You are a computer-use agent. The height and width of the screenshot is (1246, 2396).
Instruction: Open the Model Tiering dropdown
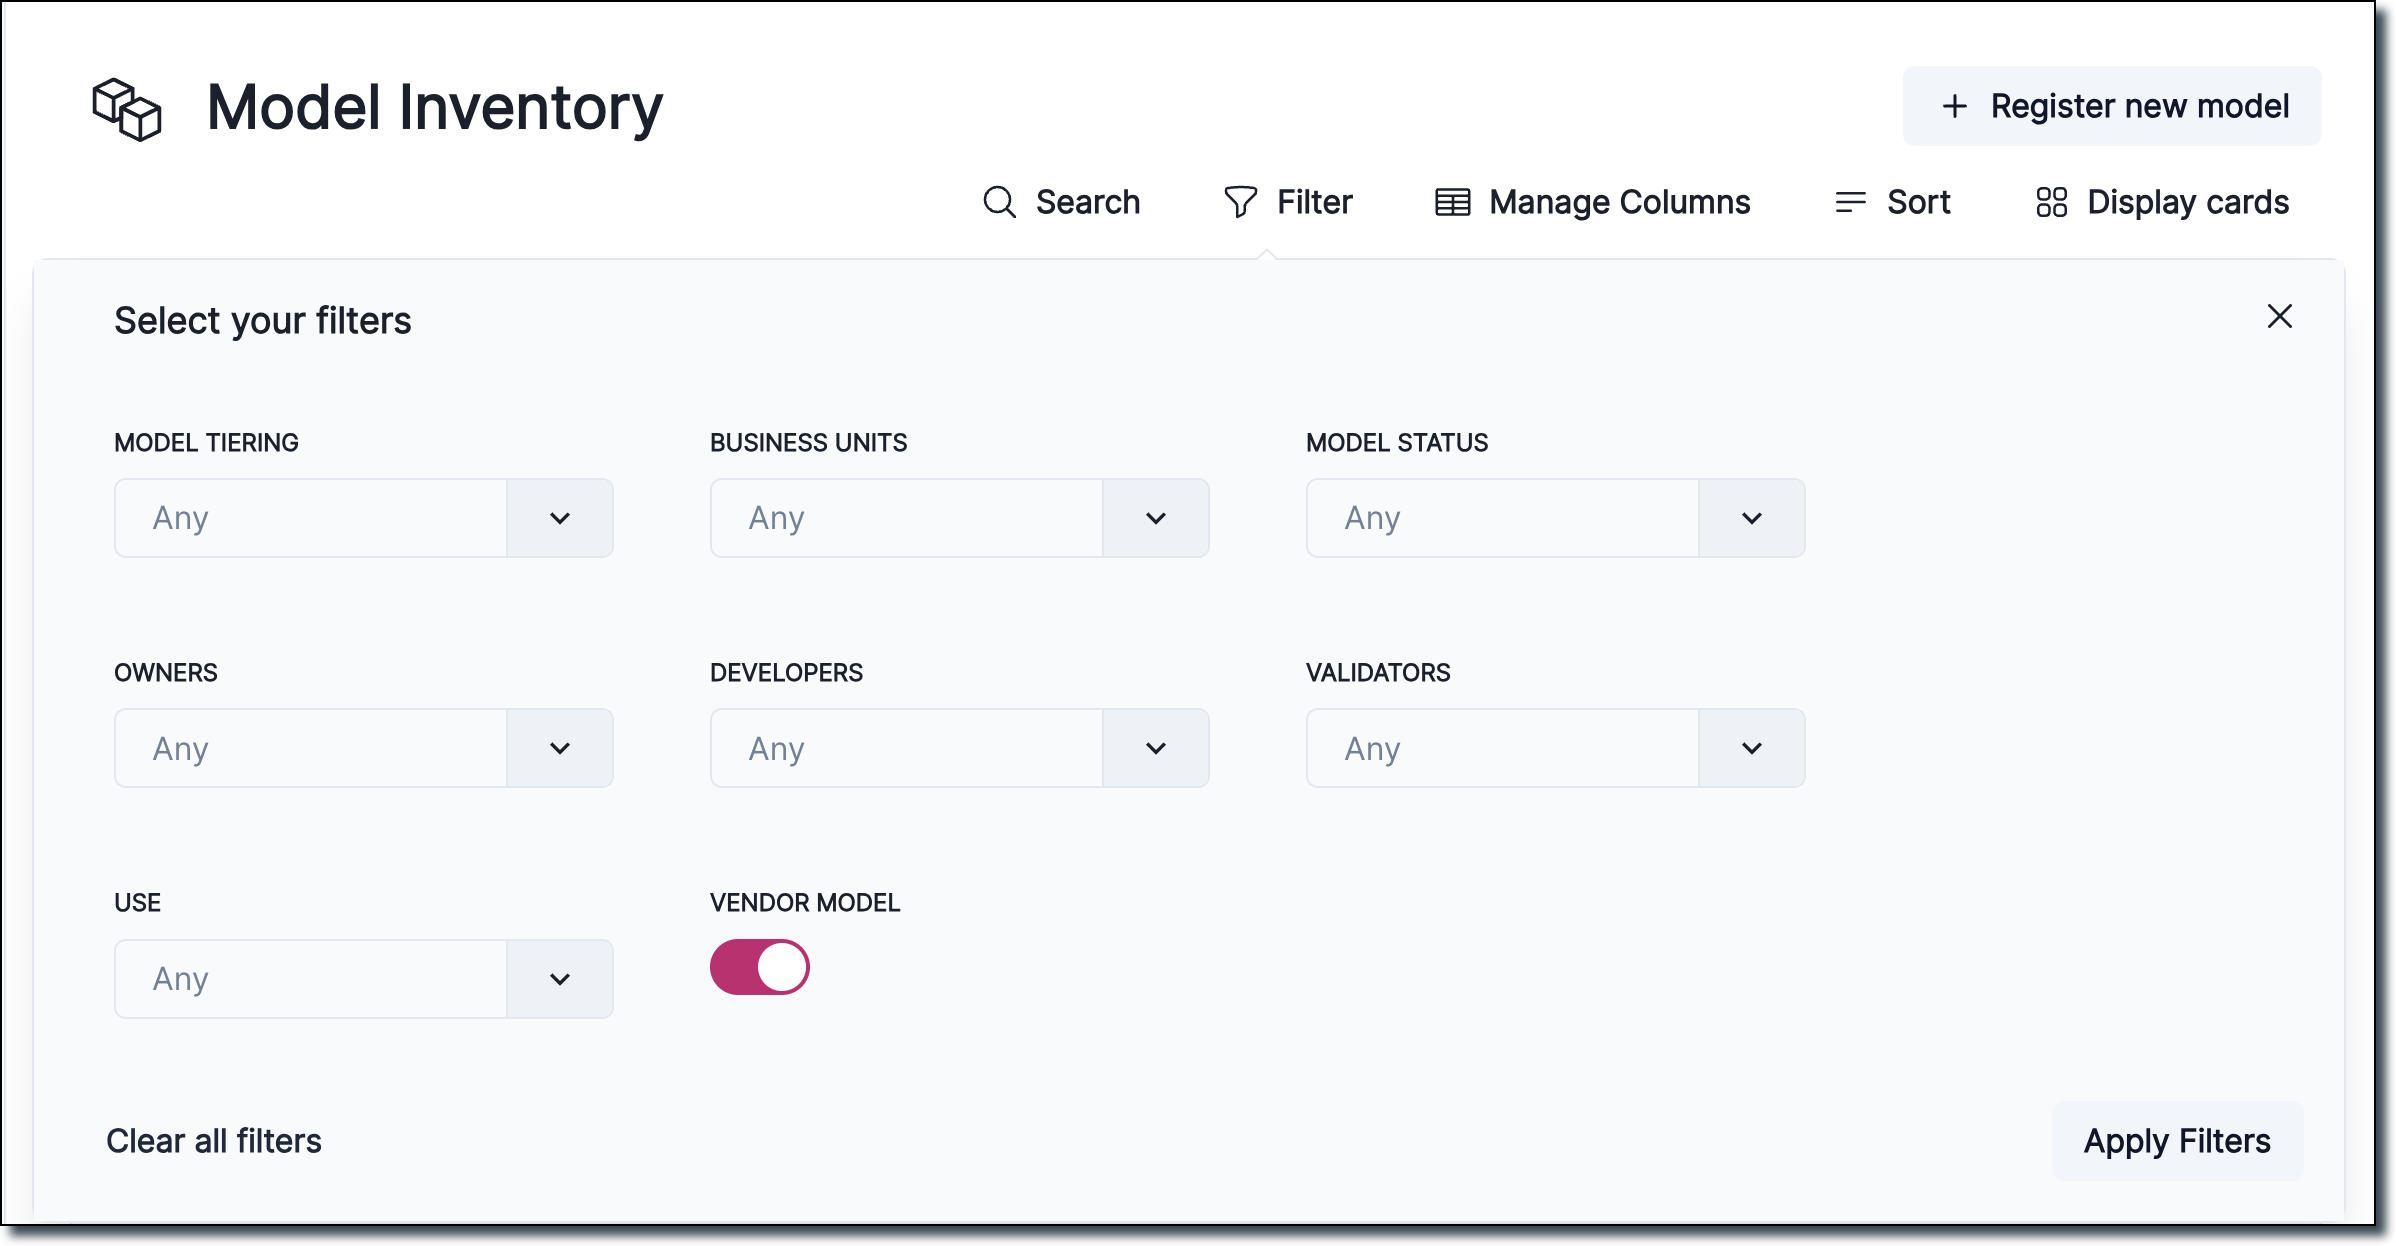pyautogui.click(x=559, y=518)
